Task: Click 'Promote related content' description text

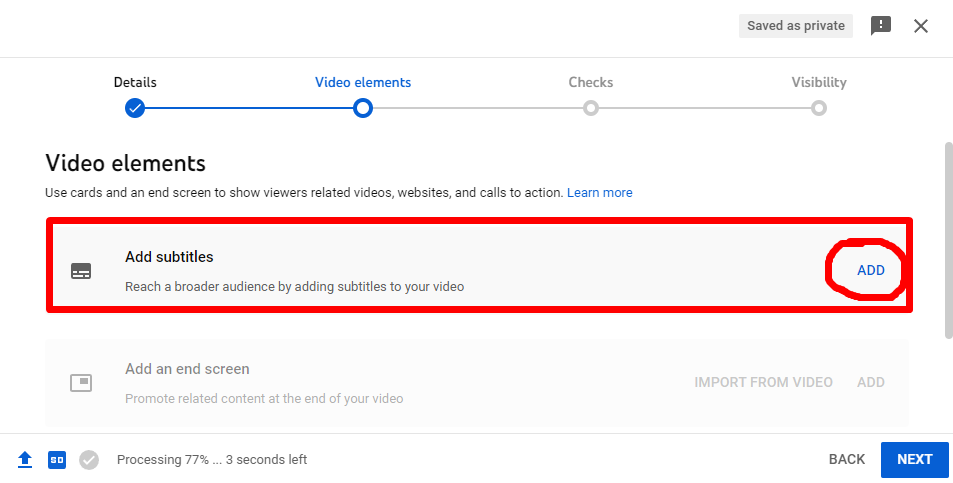Action: (x=264, y=399)
